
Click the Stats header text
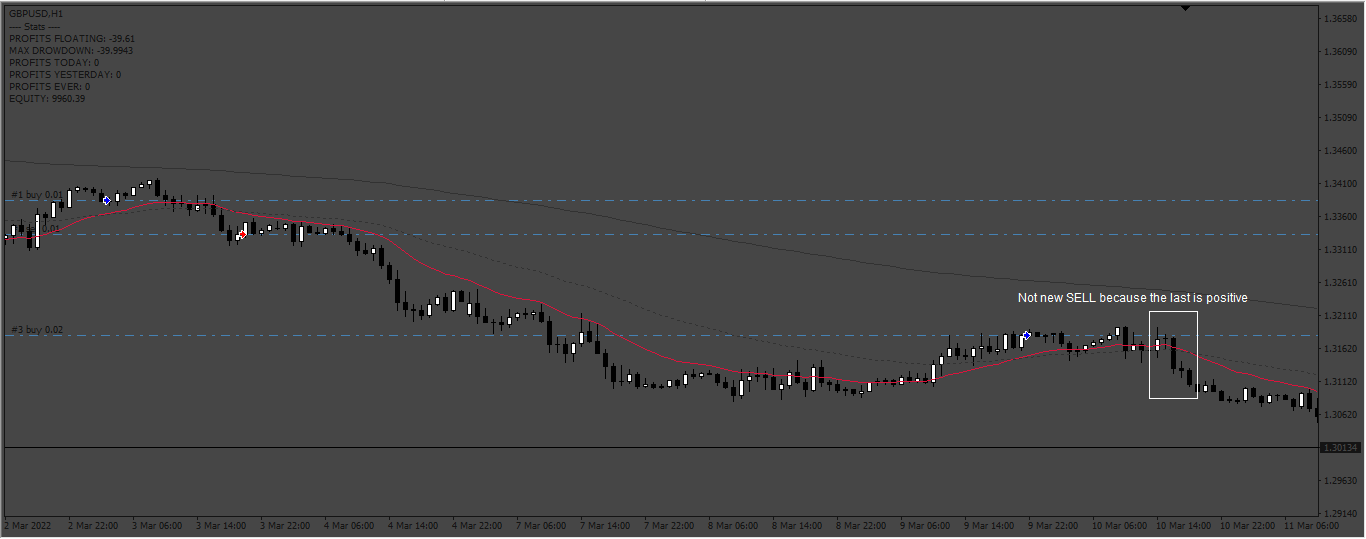coord(35,26)
